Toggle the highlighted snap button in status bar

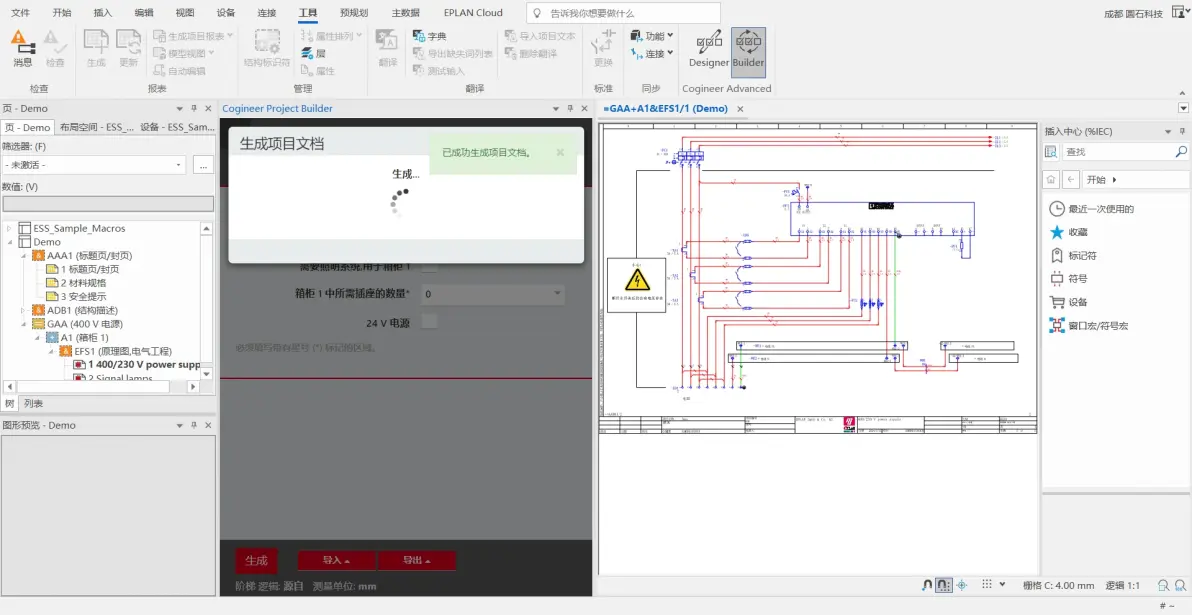(x=943, y=585)
